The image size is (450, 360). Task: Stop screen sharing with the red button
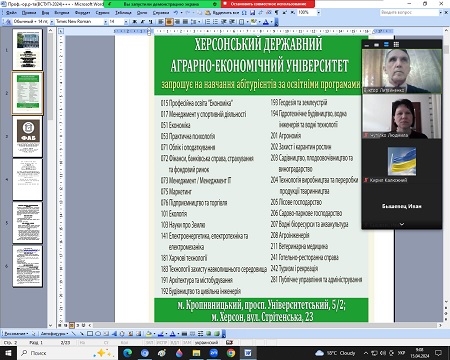click(x=268, y=4)
